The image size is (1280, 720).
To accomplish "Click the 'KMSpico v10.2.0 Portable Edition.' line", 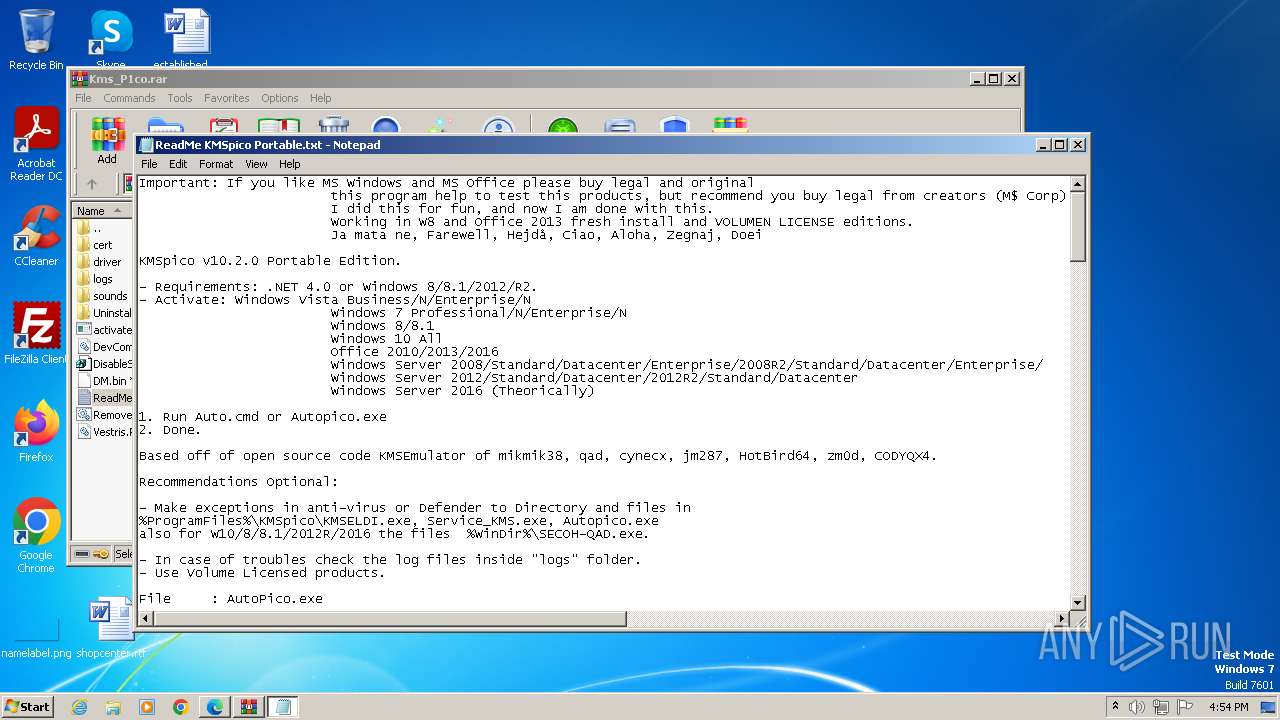I will pos(269,261).
